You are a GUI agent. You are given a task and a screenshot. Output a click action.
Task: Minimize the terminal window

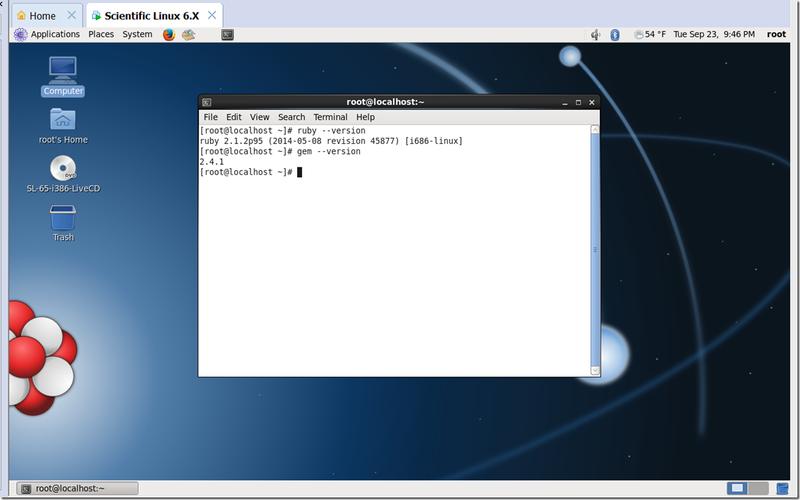565,103
